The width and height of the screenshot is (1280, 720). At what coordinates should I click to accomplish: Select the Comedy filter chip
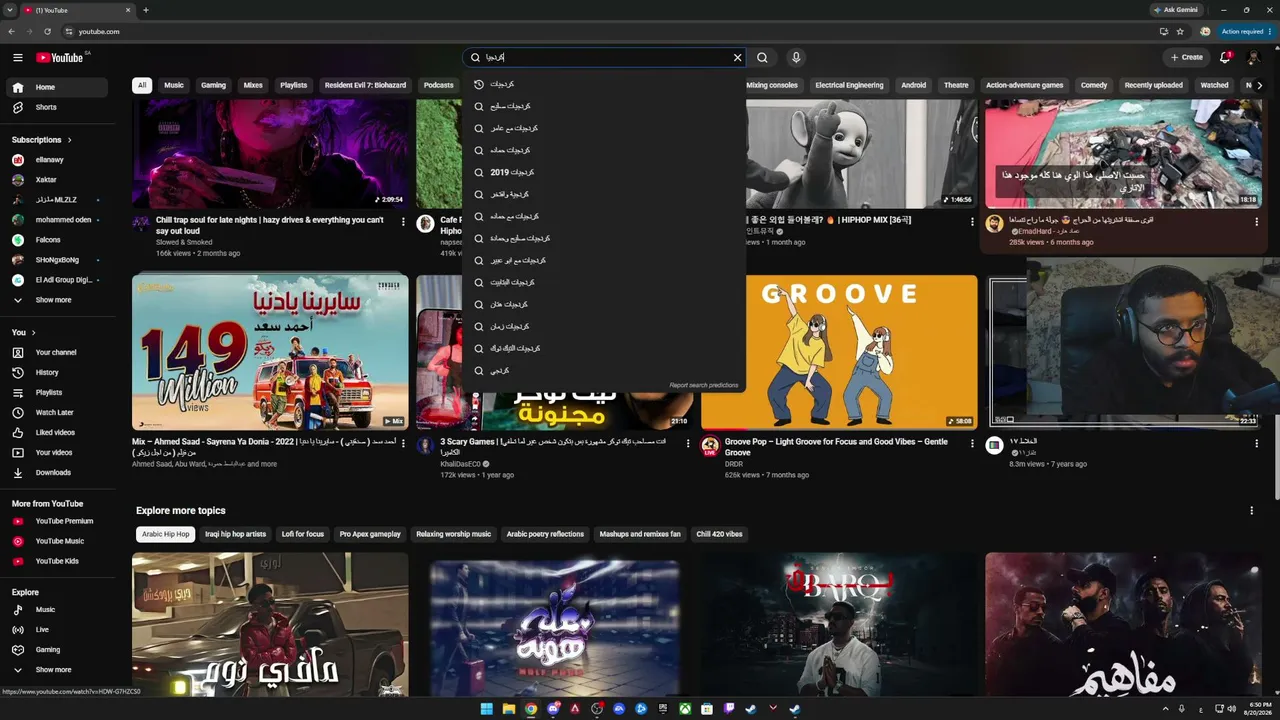coord(1094,85)
